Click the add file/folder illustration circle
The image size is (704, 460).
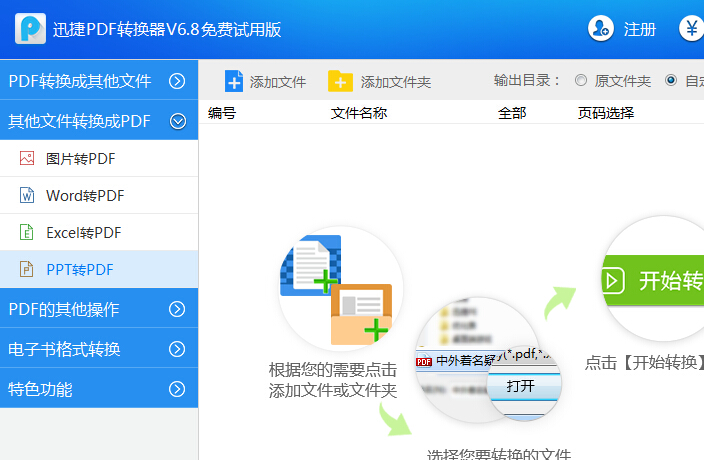tap(340, 289)
